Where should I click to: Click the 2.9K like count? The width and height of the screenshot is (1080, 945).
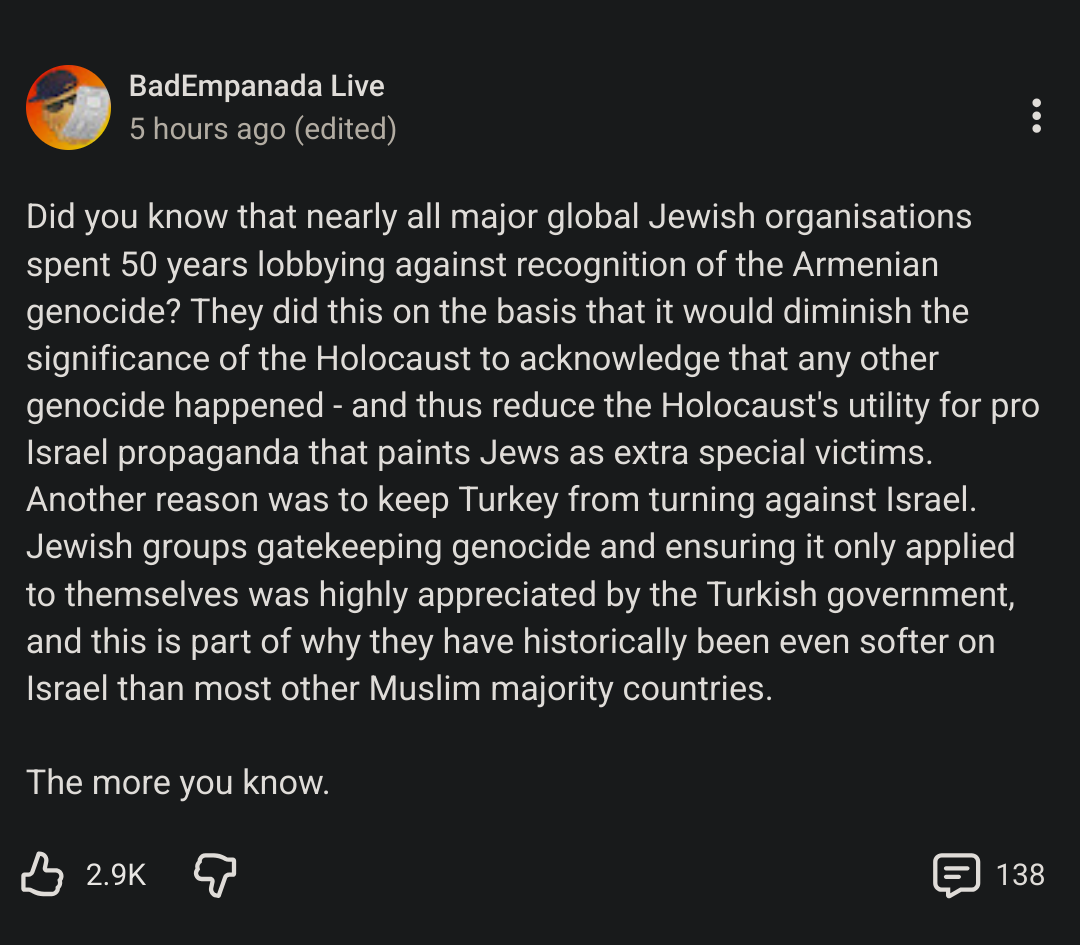pos(116,875)
